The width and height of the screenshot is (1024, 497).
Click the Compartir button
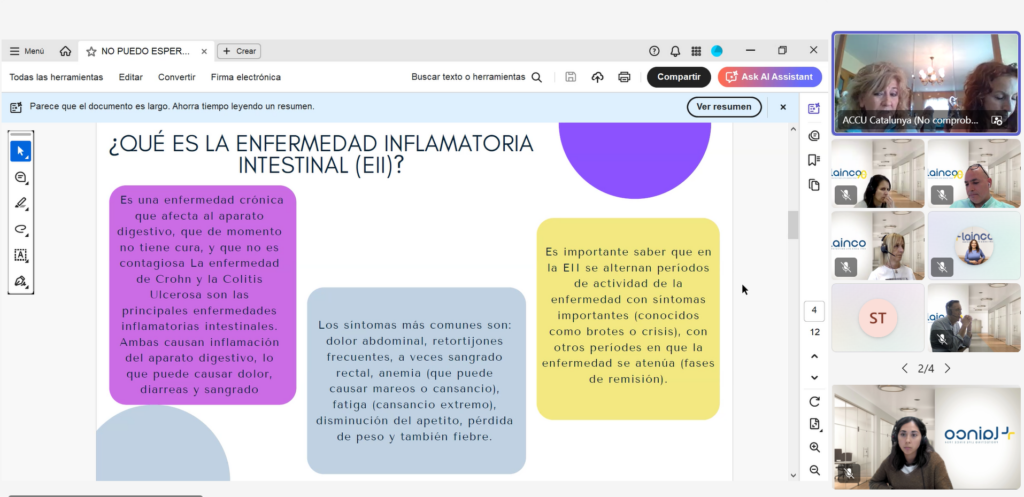tap(679, 77)
